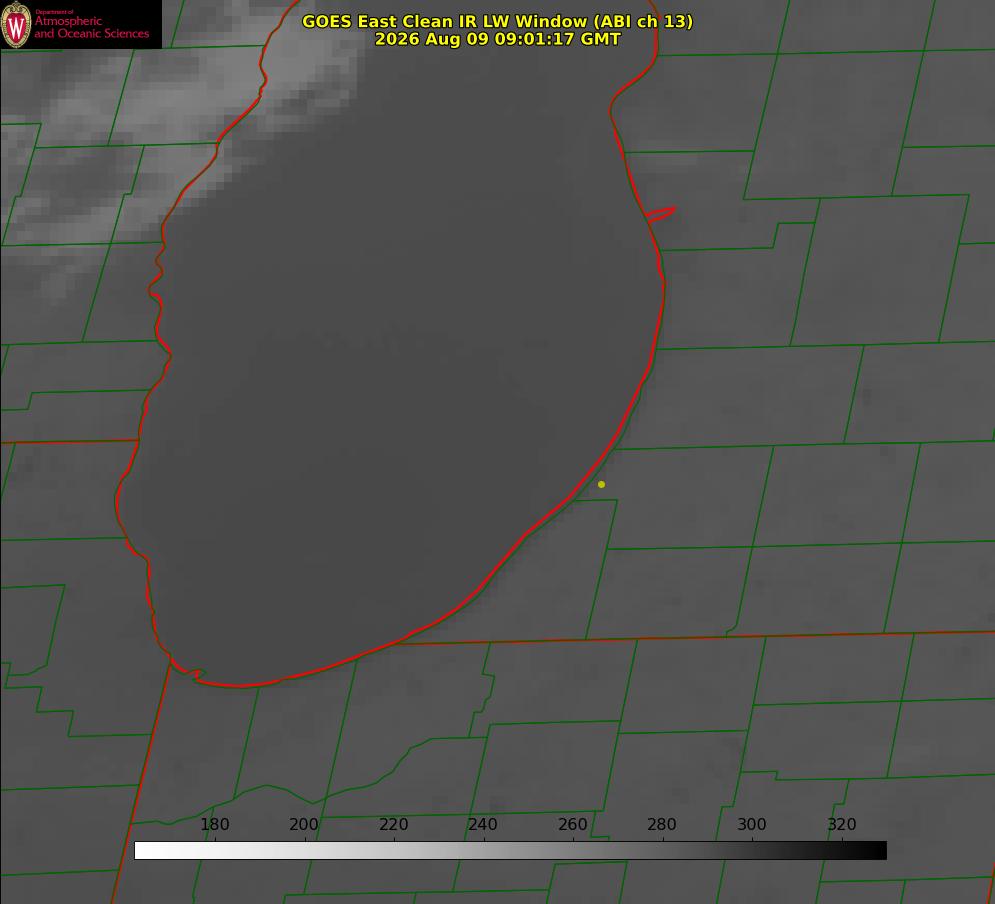This screenshot has width=995, height=904.
Task: Select the Atmospheric and Oceanic Sciences text
Action: coord(91,27)
